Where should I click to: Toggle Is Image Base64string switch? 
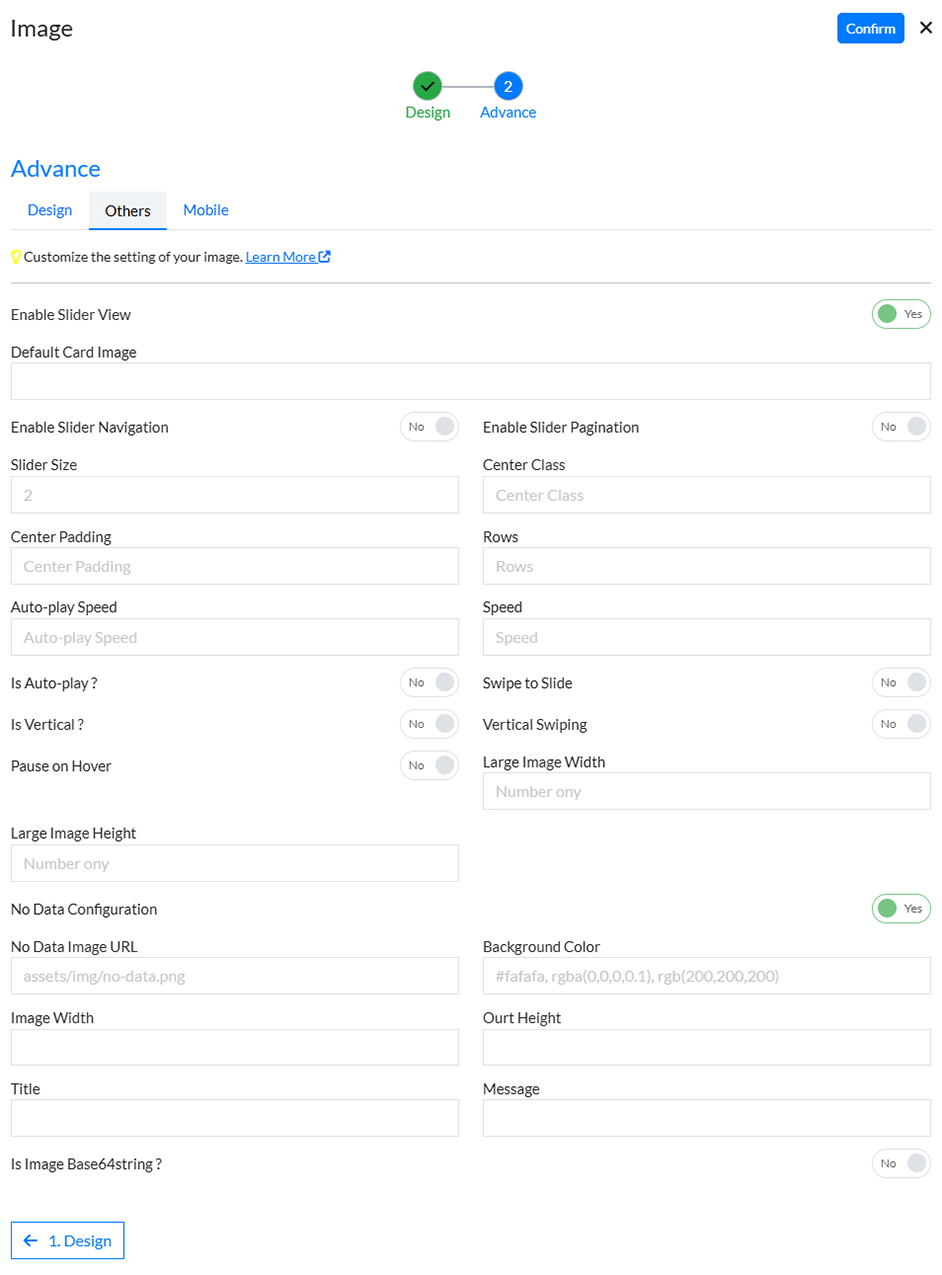click(x=900, y=1163)
